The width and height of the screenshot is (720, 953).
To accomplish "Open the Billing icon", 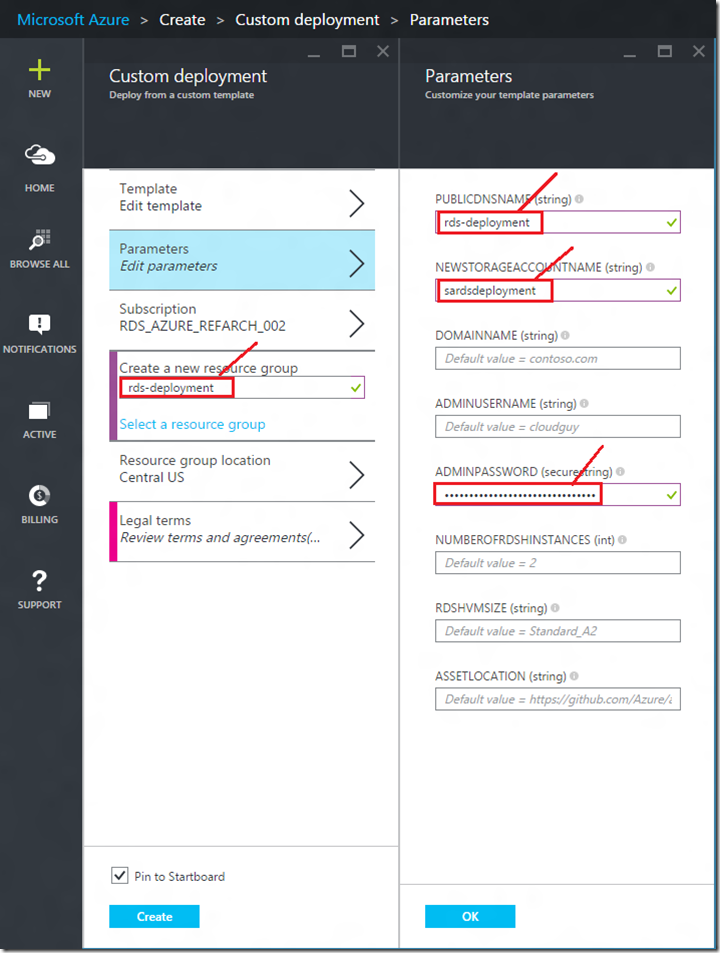I will pos(40,495).
